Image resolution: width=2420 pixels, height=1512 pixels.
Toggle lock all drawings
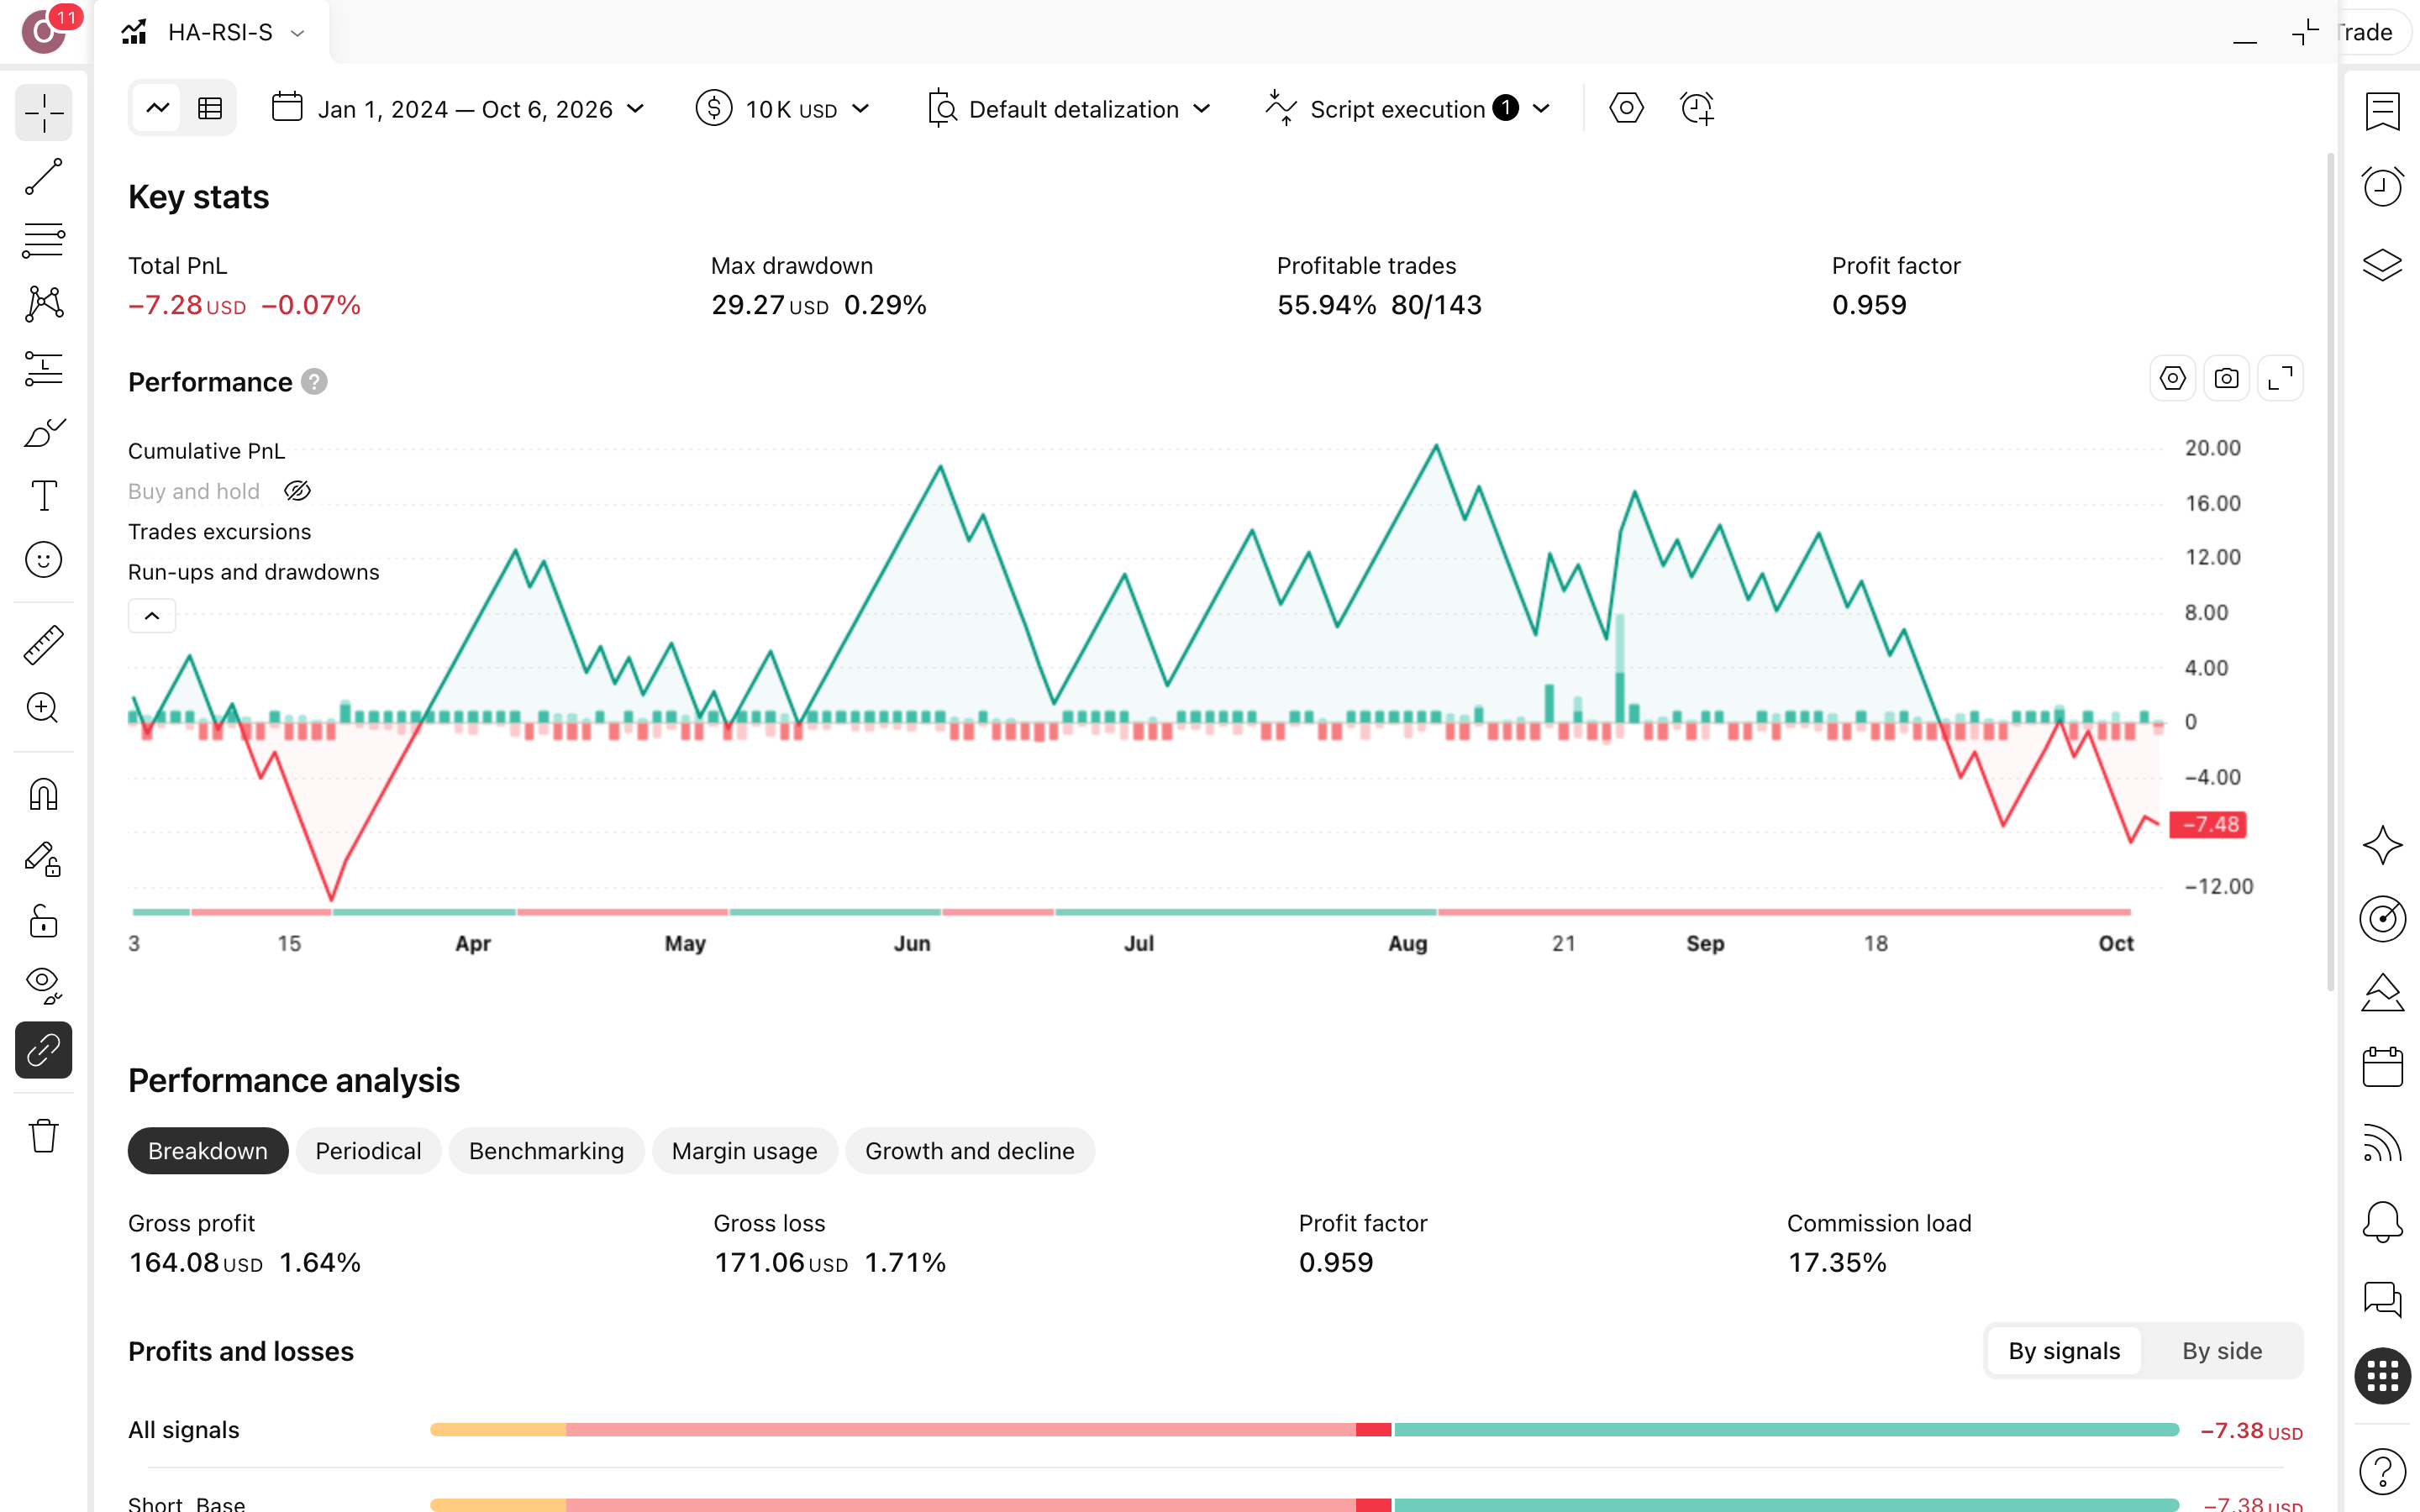click(x=43, y=922)
